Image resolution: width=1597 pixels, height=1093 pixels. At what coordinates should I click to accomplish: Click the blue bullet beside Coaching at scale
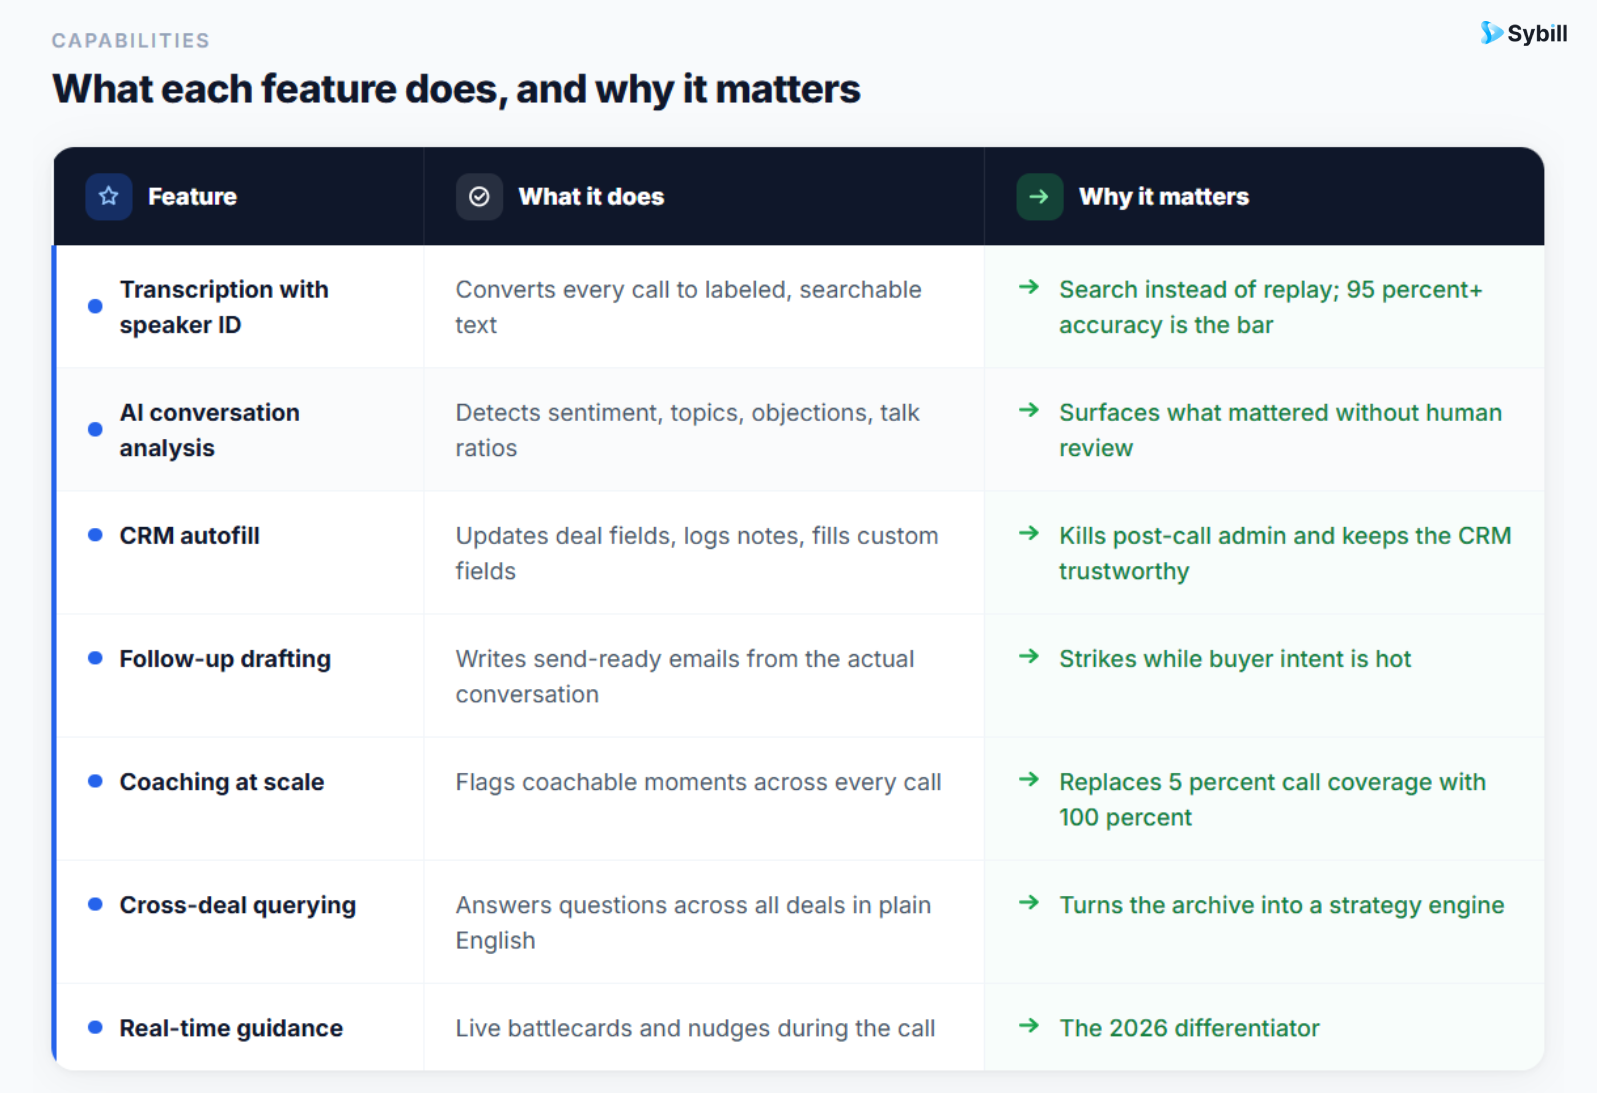pyautogui.click(x=95, y=781)
